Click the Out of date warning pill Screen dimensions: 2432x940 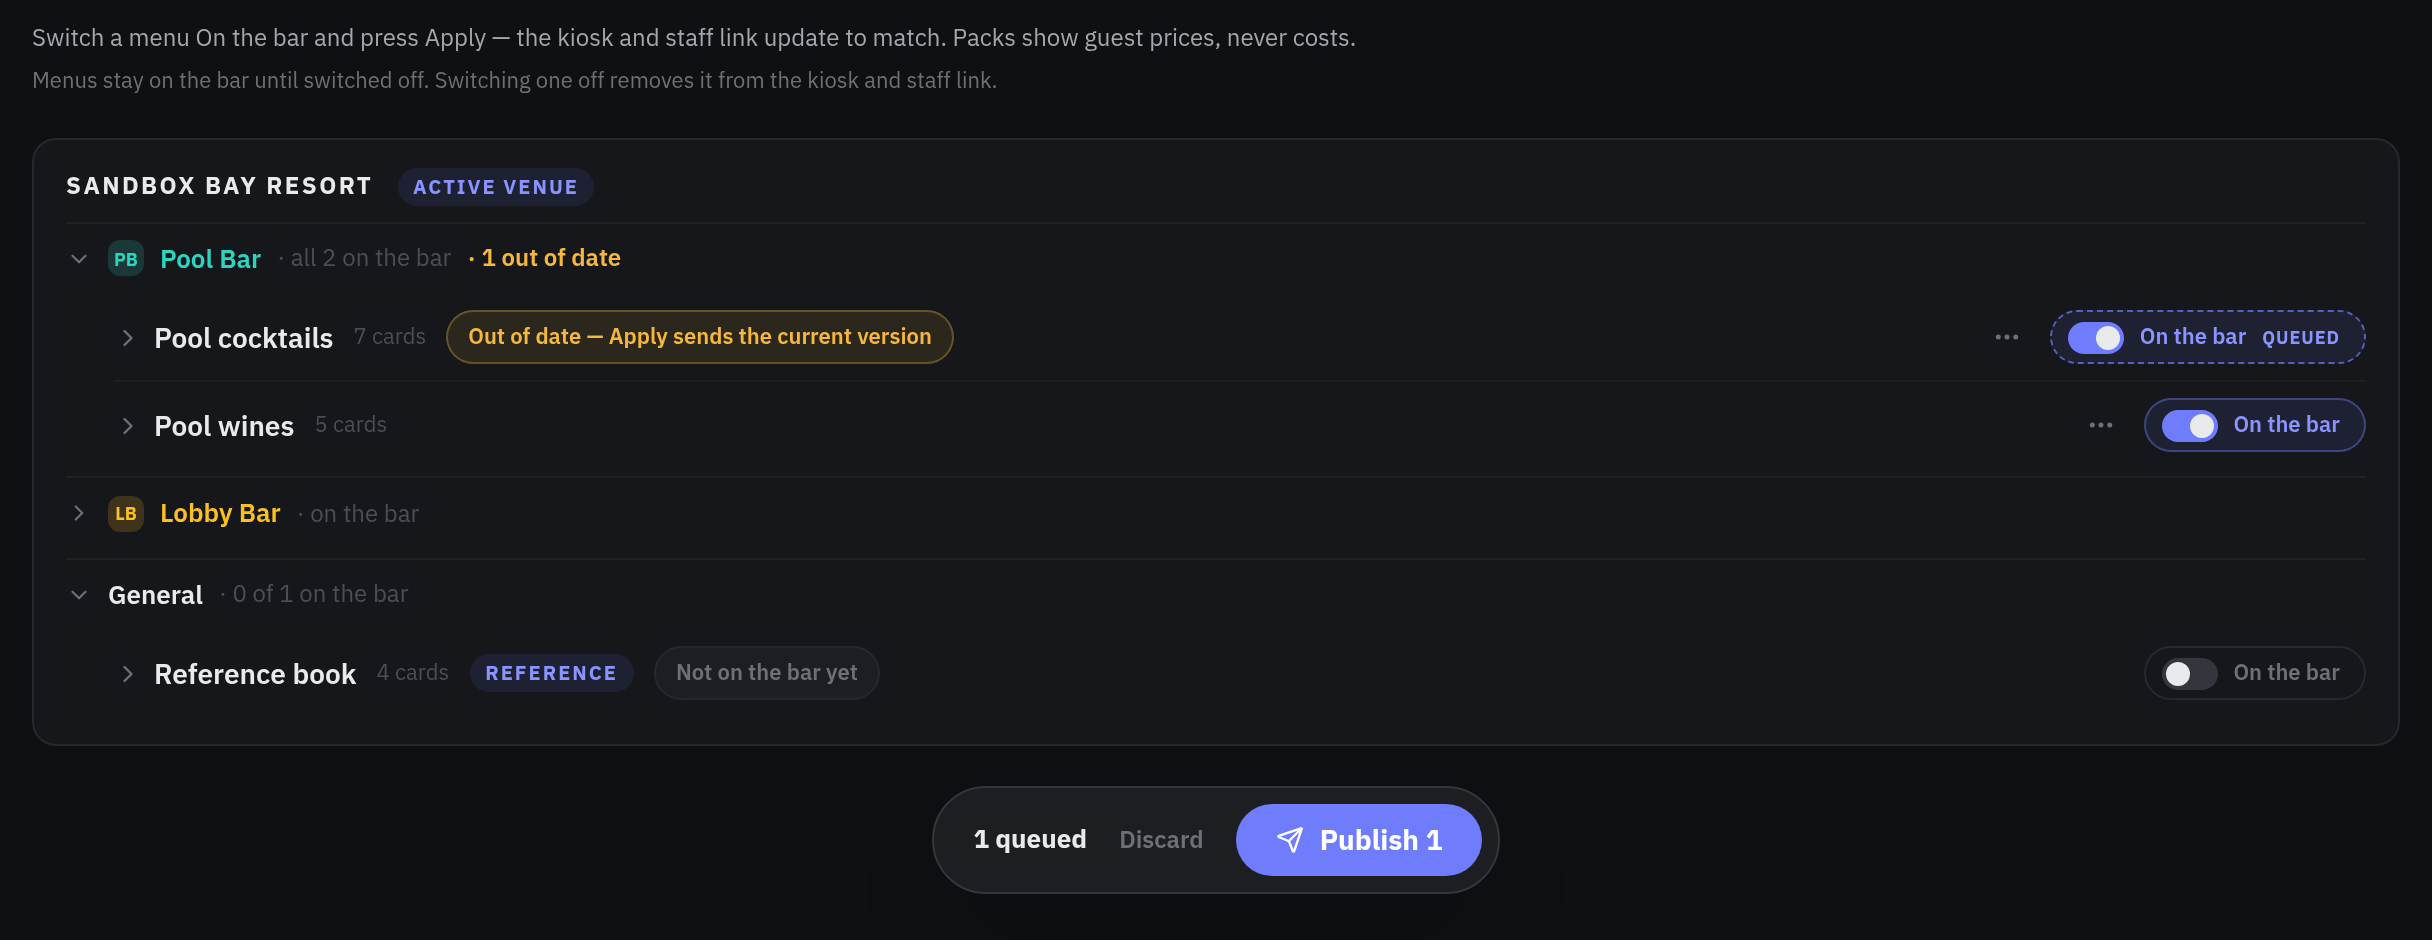(x=700, y=337)
